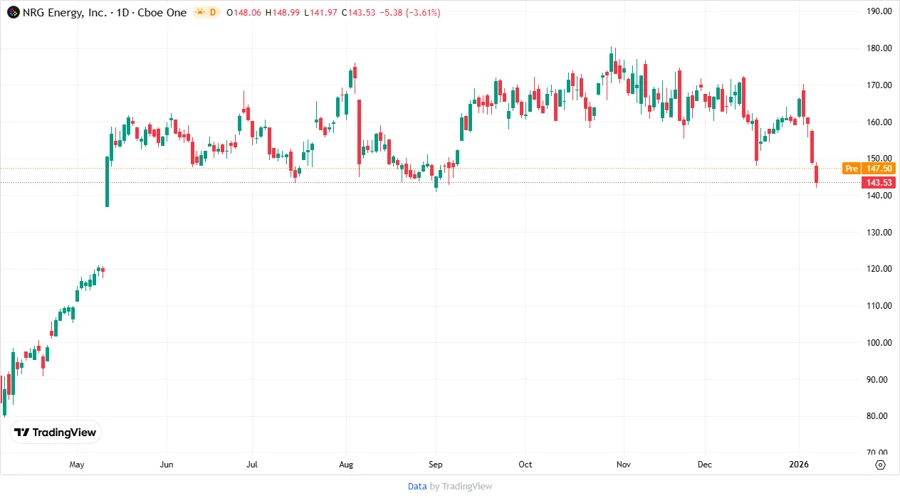The image size is (900, 498).
Task: Click the 180.00 price axis label
Action: (x=879, y=48)
